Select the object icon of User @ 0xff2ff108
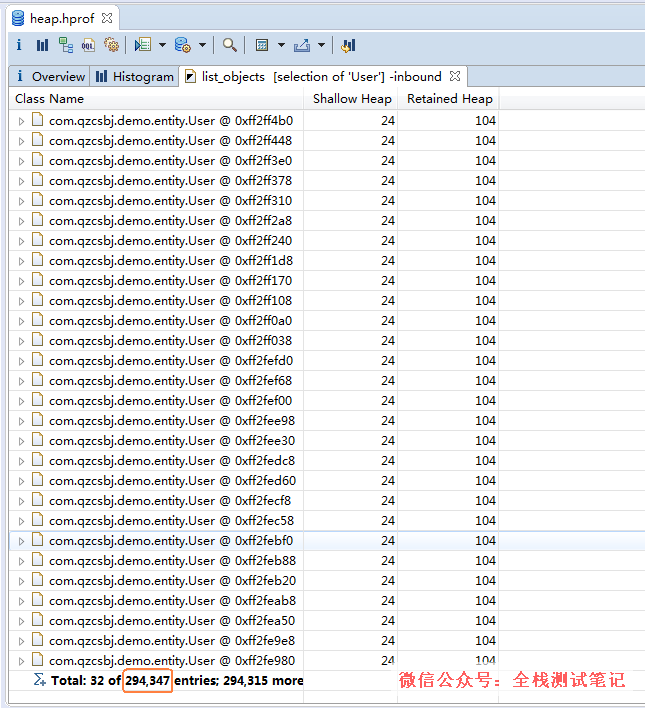The height and width of the screenshot is (708, 645). 37,300
